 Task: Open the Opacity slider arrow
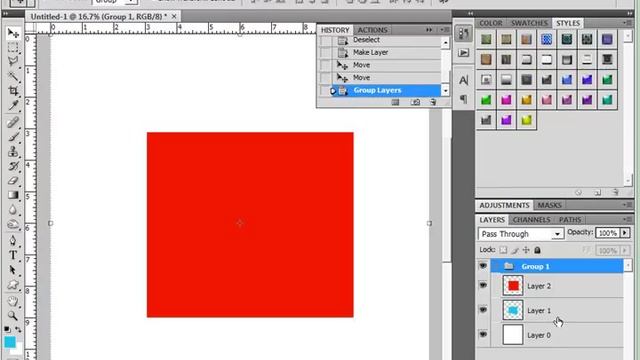pos(625,233)
